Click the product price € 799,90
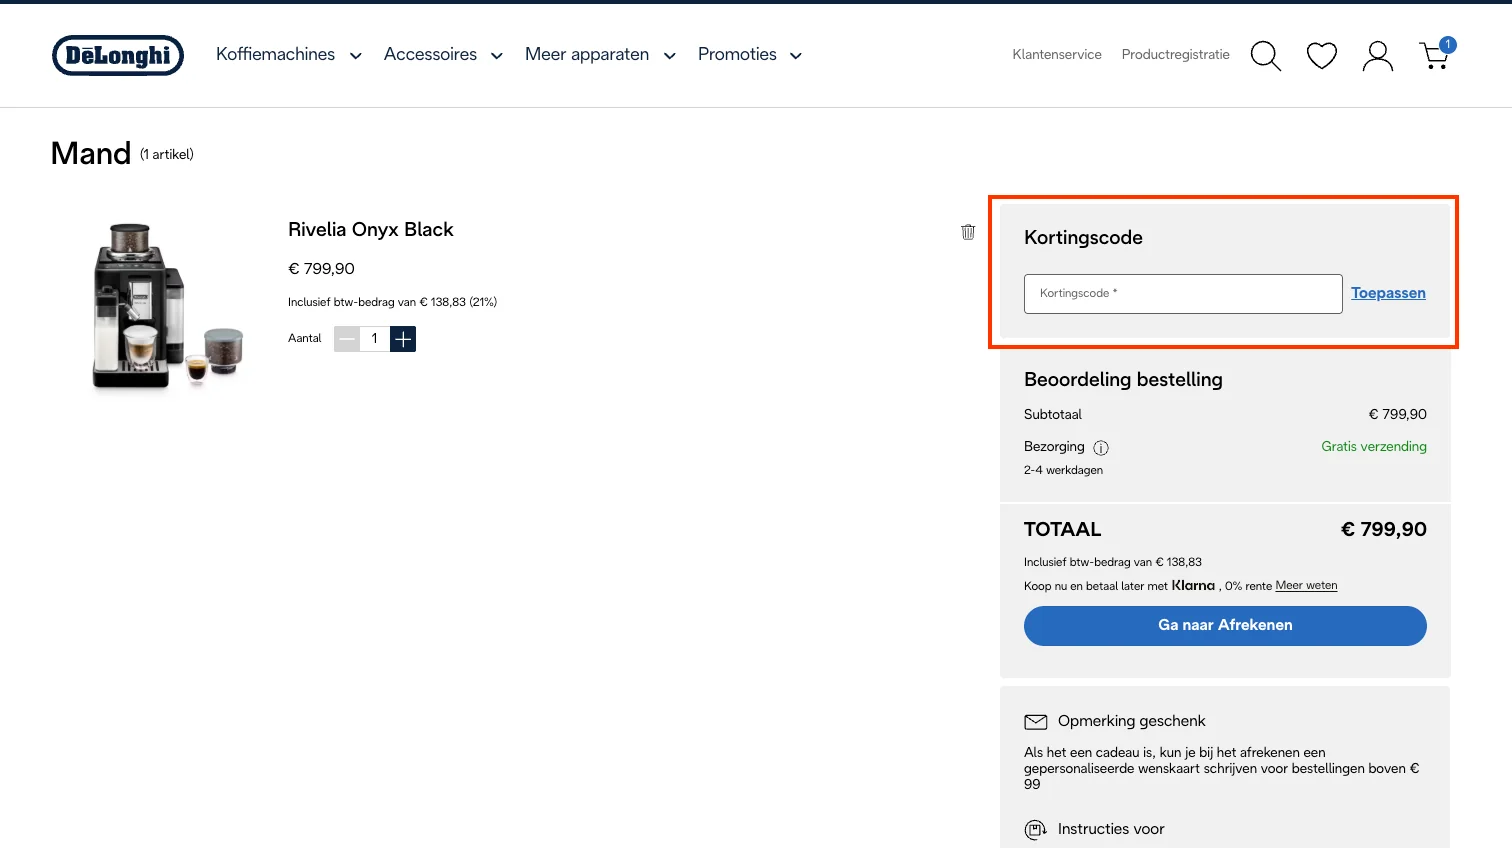The image size is (1512, 848). pos(321,269)
